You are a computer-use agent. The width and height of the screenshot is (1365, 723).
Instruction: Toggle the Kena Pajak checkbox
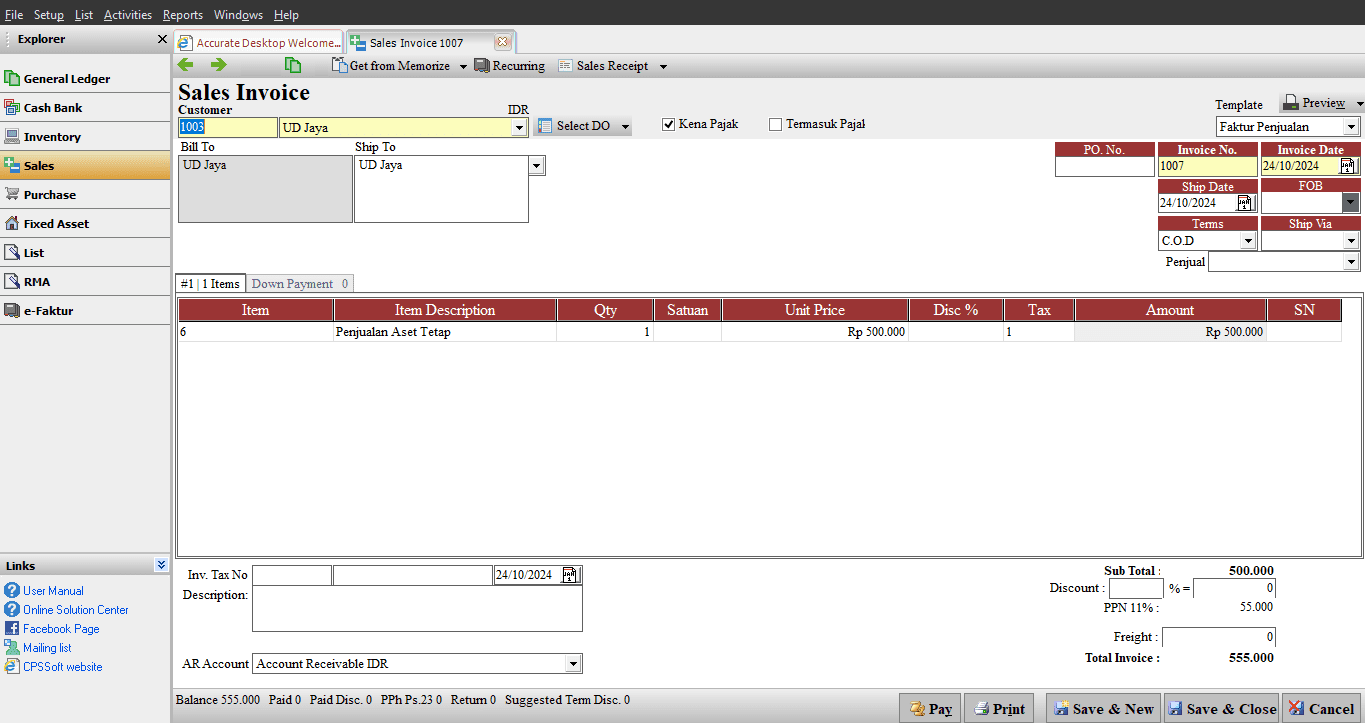click(669, 125)
